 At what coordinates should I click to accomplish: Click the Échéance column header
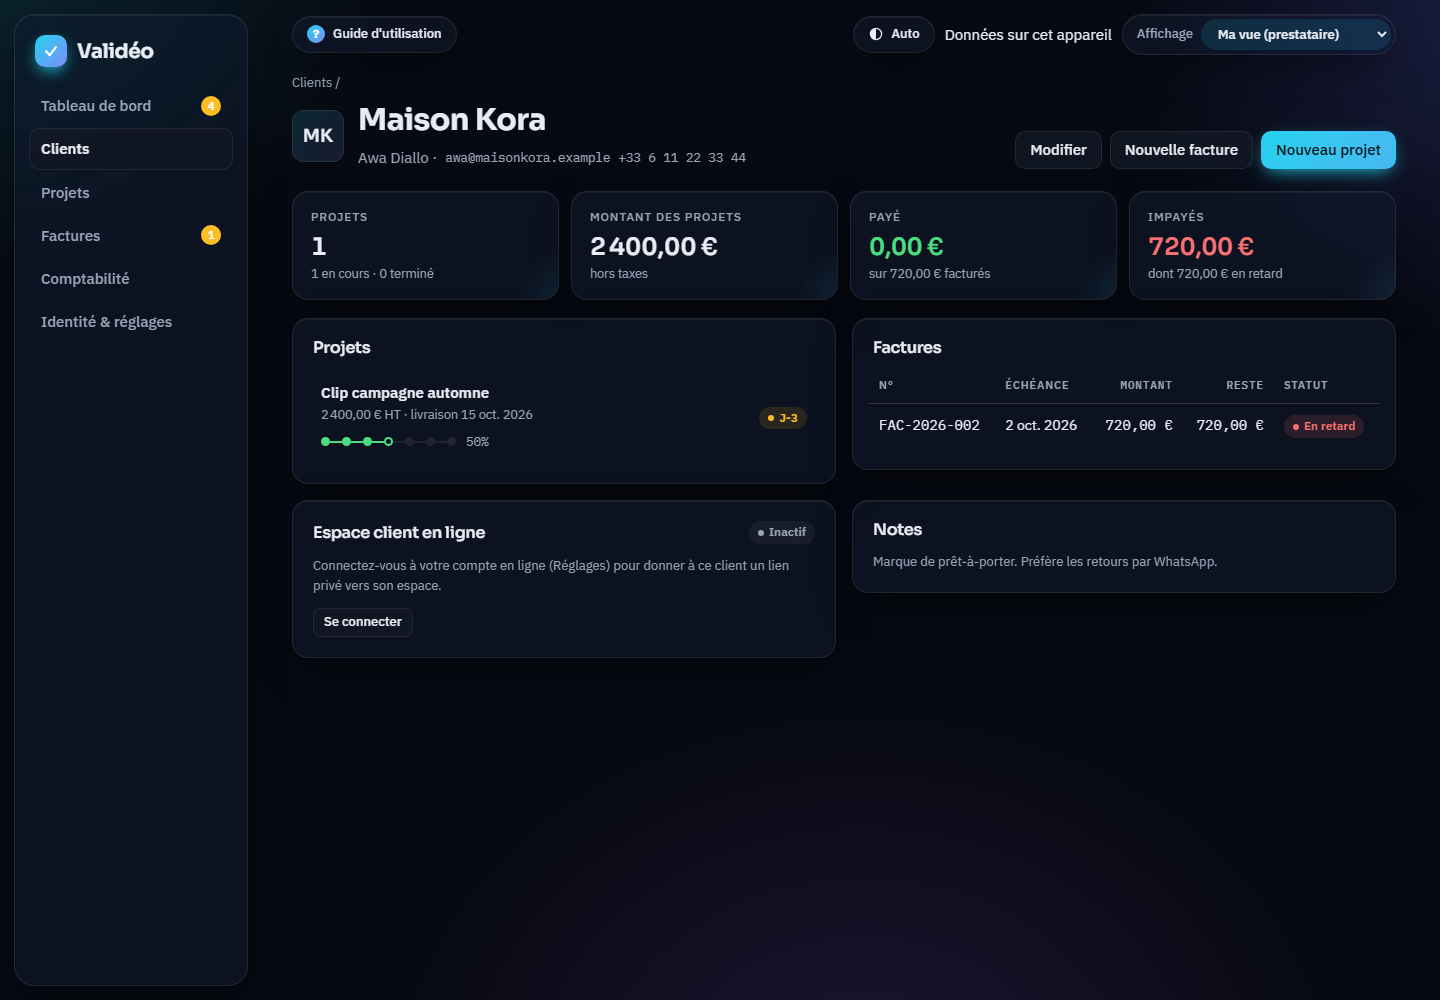[x=1037, y=385]
